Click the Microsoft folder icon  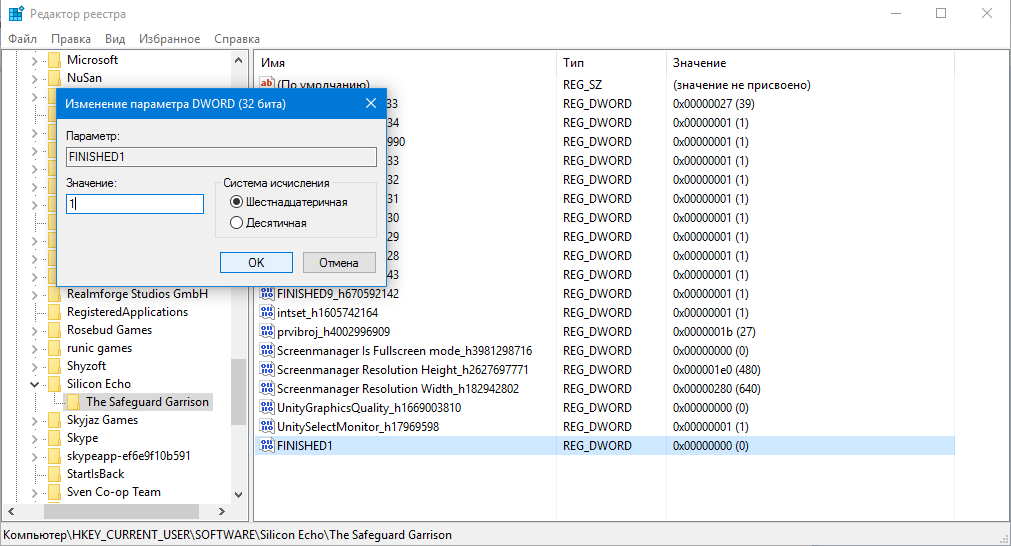point(55,60)
